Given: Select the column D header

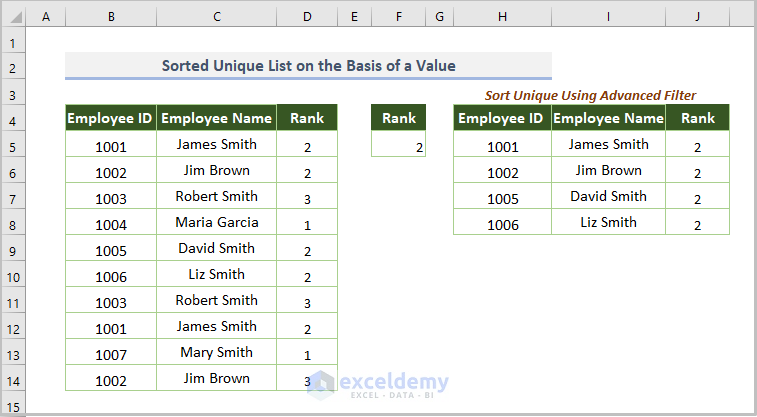Looking at the screenshot, I should pos(307,18).
